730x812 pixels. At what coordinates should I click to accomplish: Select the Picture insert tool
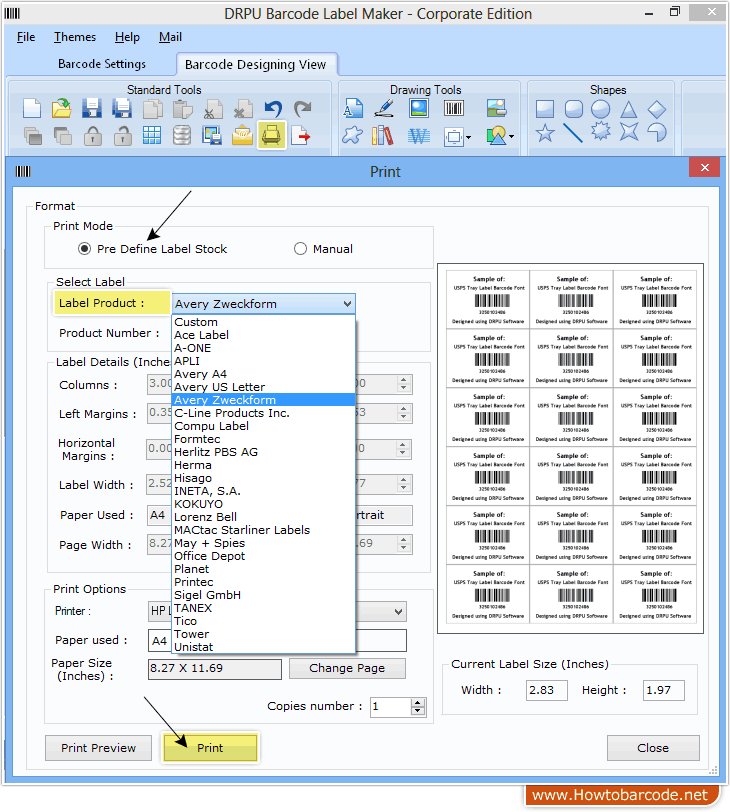click(x=419, y=108)
